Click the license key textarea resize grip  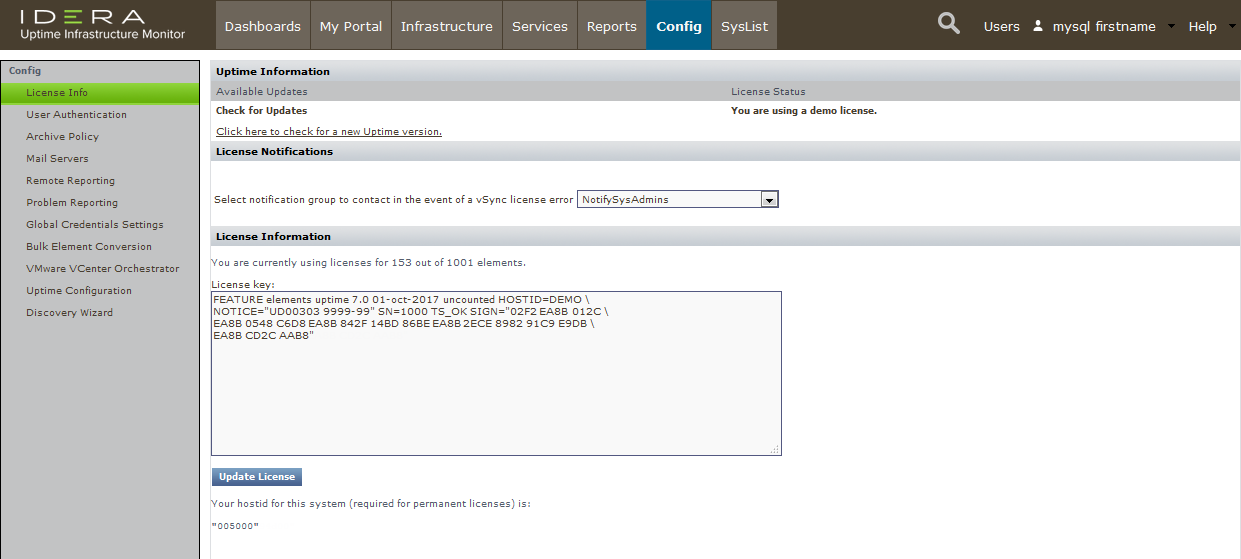pyautogui.click(x=774, y=450)
